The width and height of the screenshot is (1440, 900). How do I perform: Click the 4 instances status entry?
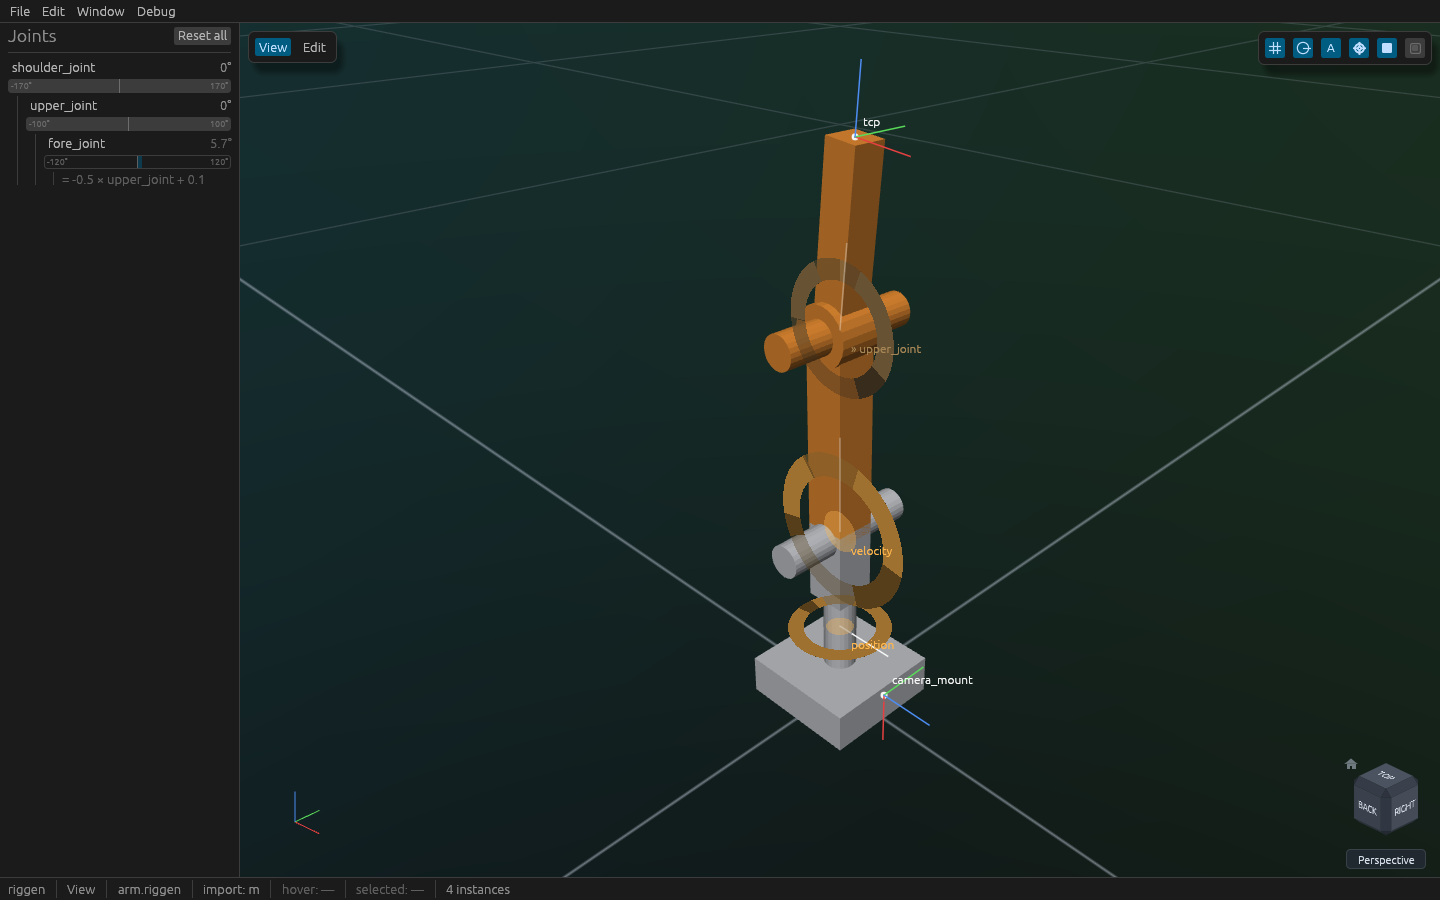[x=478, y=890]
